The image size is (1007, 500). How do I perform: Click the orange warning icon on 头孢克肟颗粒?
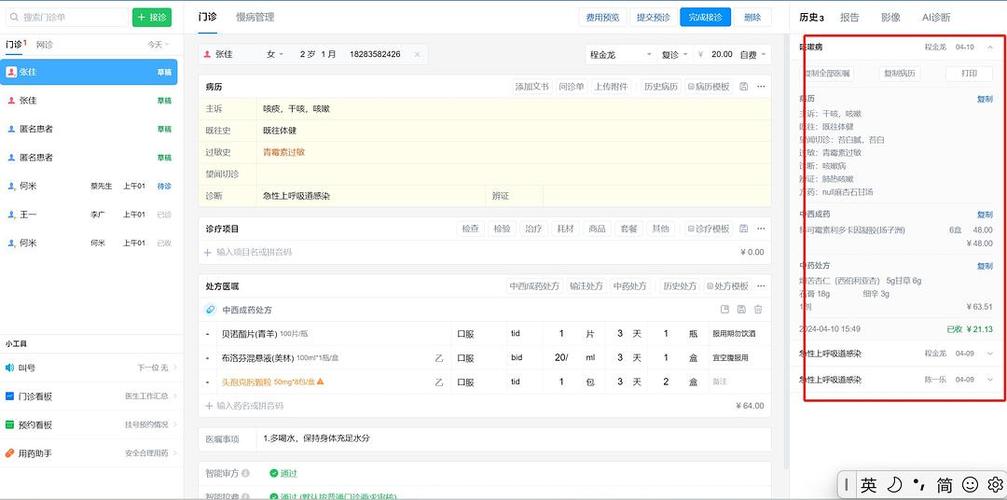click(x=320, y=382)
